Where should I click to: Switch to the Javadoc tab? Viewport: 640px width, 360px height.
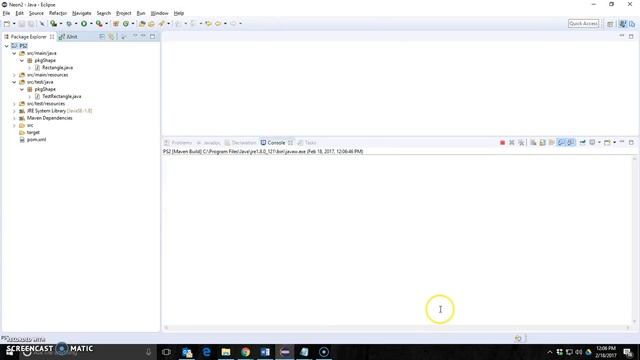point(208,142)
